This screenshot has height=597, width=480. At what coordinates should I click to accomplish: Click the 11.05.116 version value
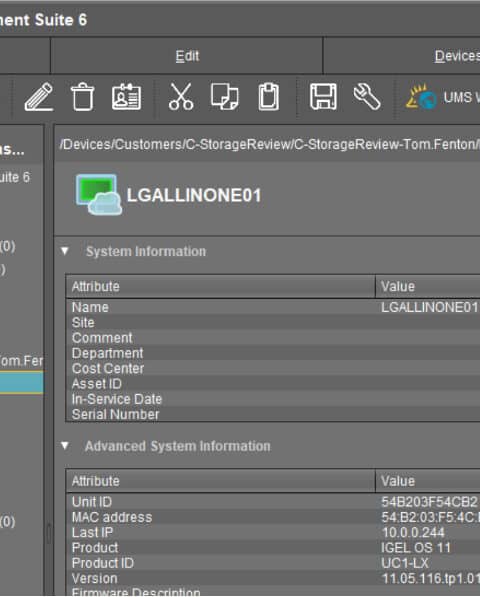point(431,578)
